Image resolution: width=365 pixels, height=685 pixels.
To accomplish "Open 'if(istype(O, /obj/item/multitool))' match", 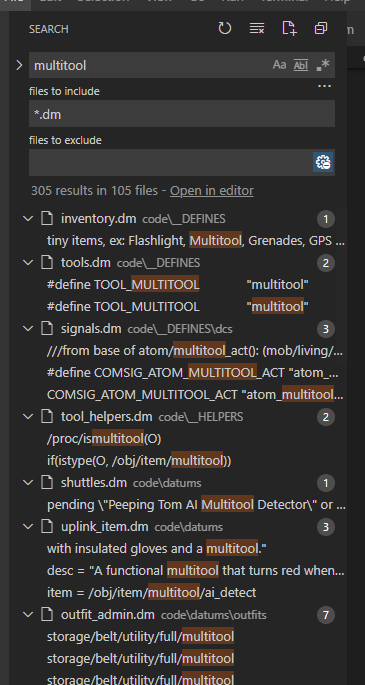I will click(x=139, y=460).
